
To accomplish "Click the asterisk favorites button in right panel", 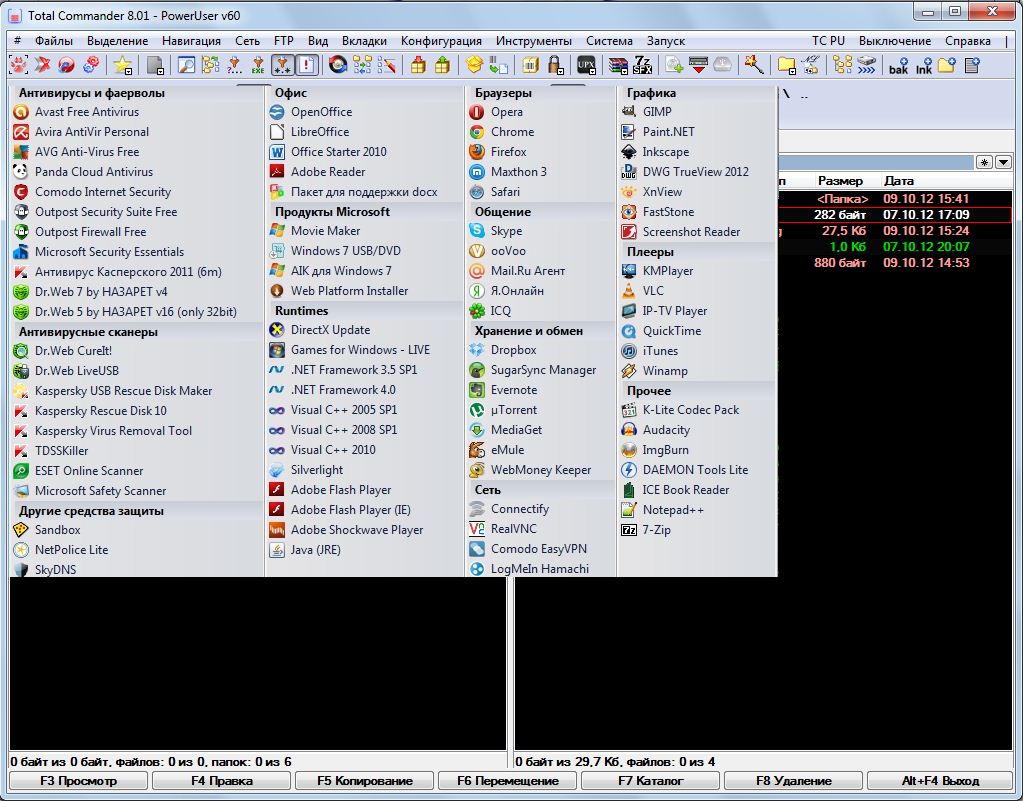I will (x=985, y=162).
